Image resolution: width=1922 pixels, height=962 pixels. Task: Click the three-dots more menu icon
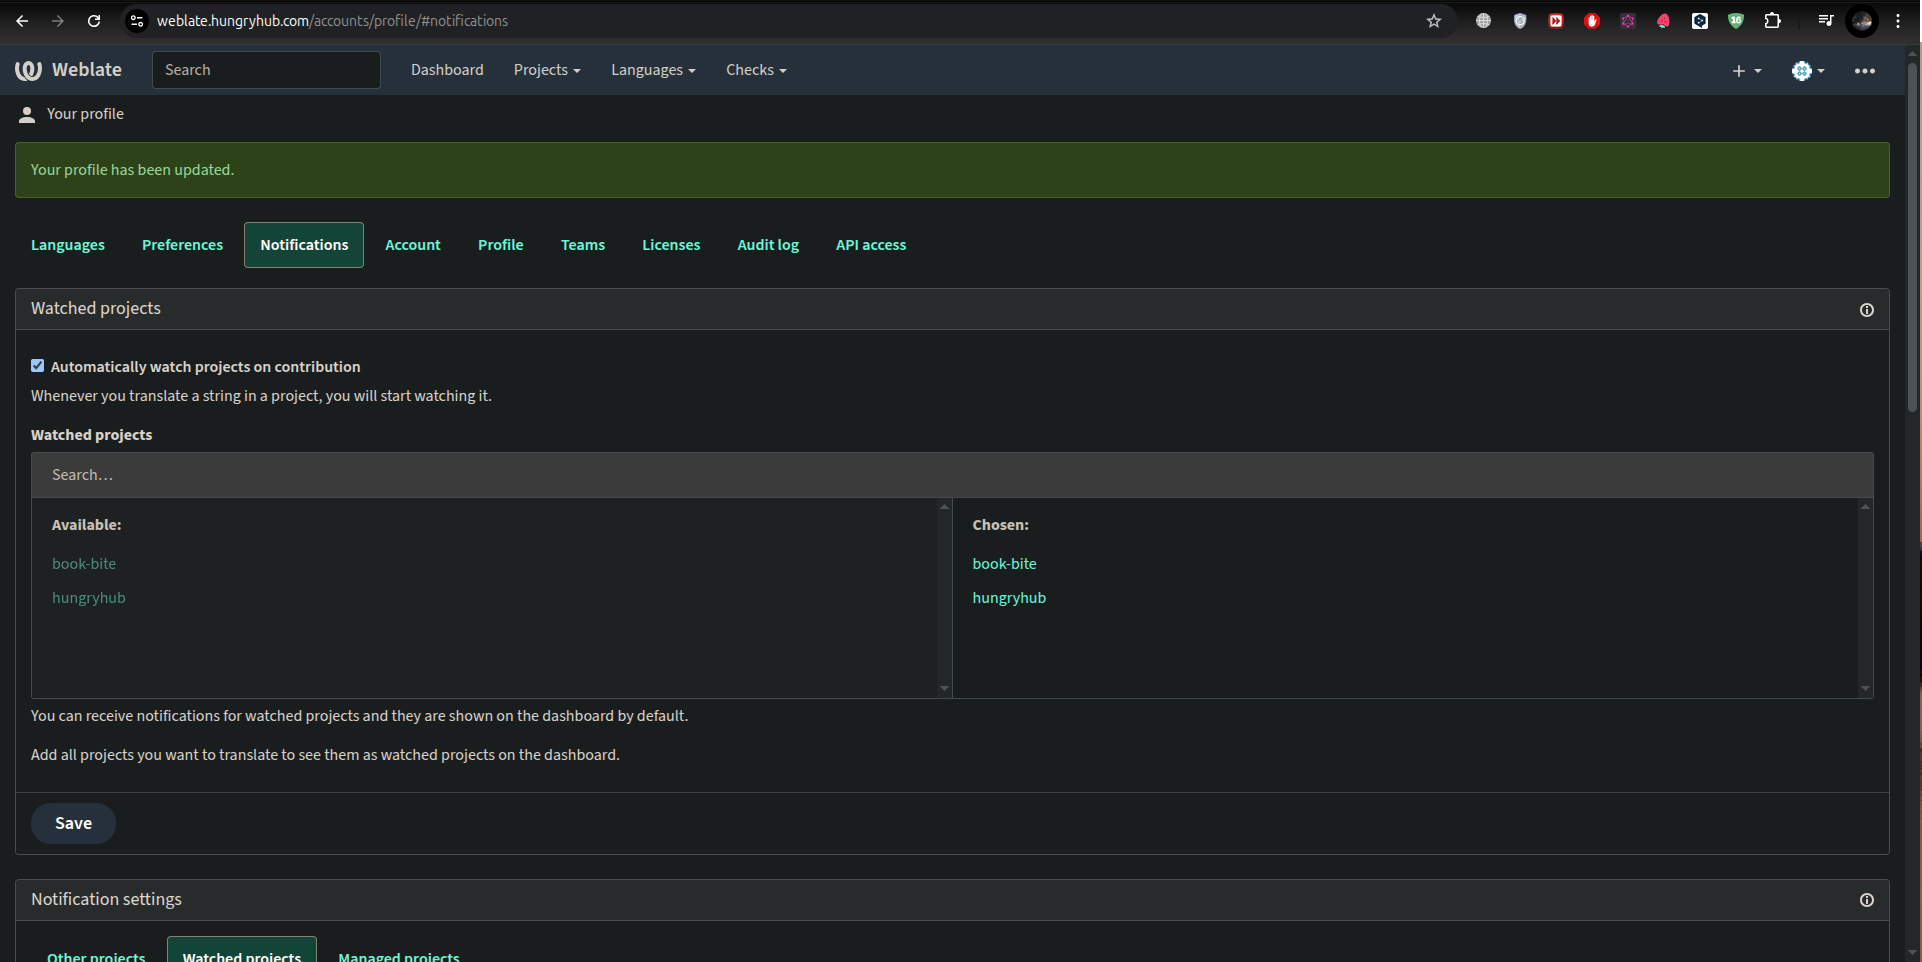[1864, 71]
